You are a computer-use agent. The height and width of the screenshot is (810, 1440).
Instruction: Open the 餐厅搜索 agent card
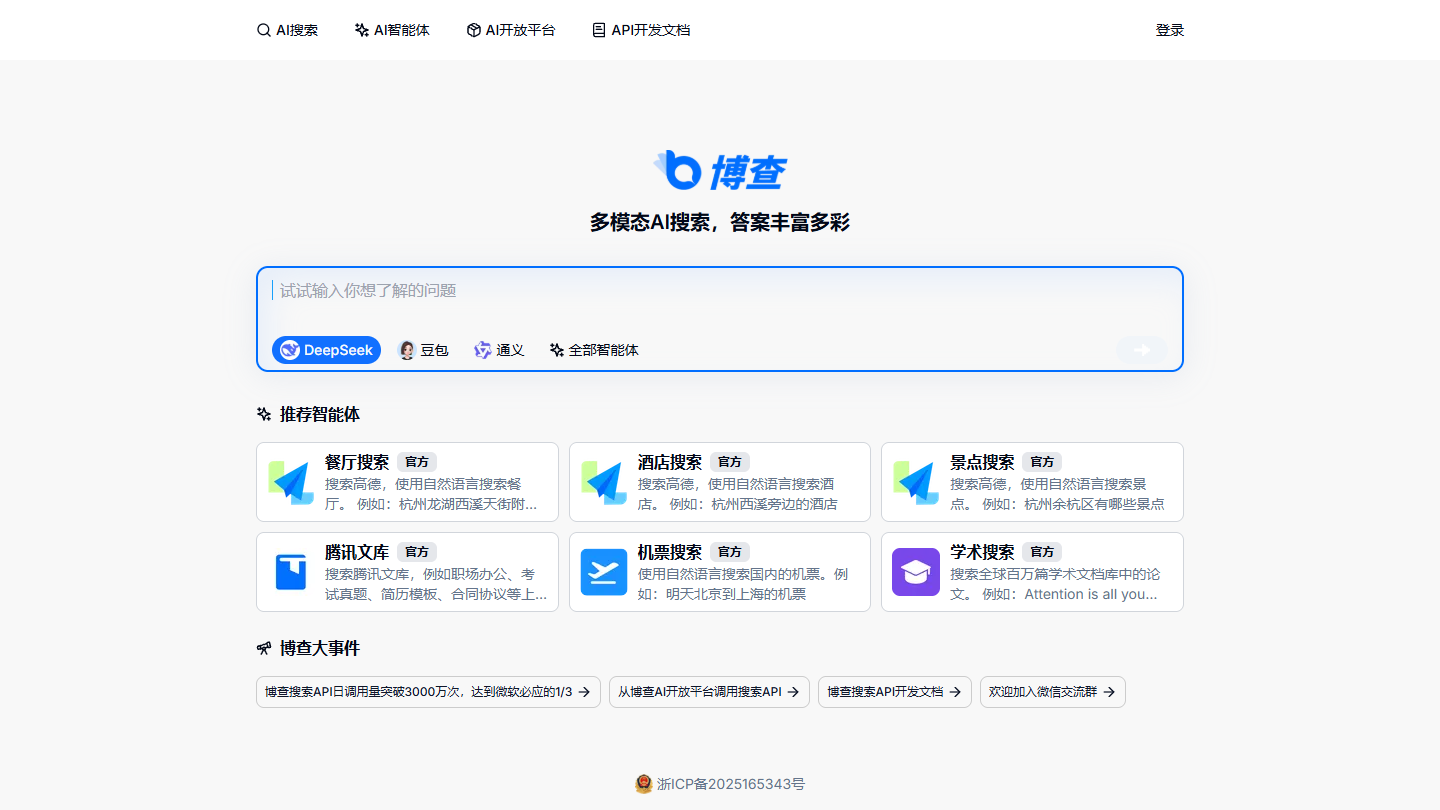[x=407, y=482]
